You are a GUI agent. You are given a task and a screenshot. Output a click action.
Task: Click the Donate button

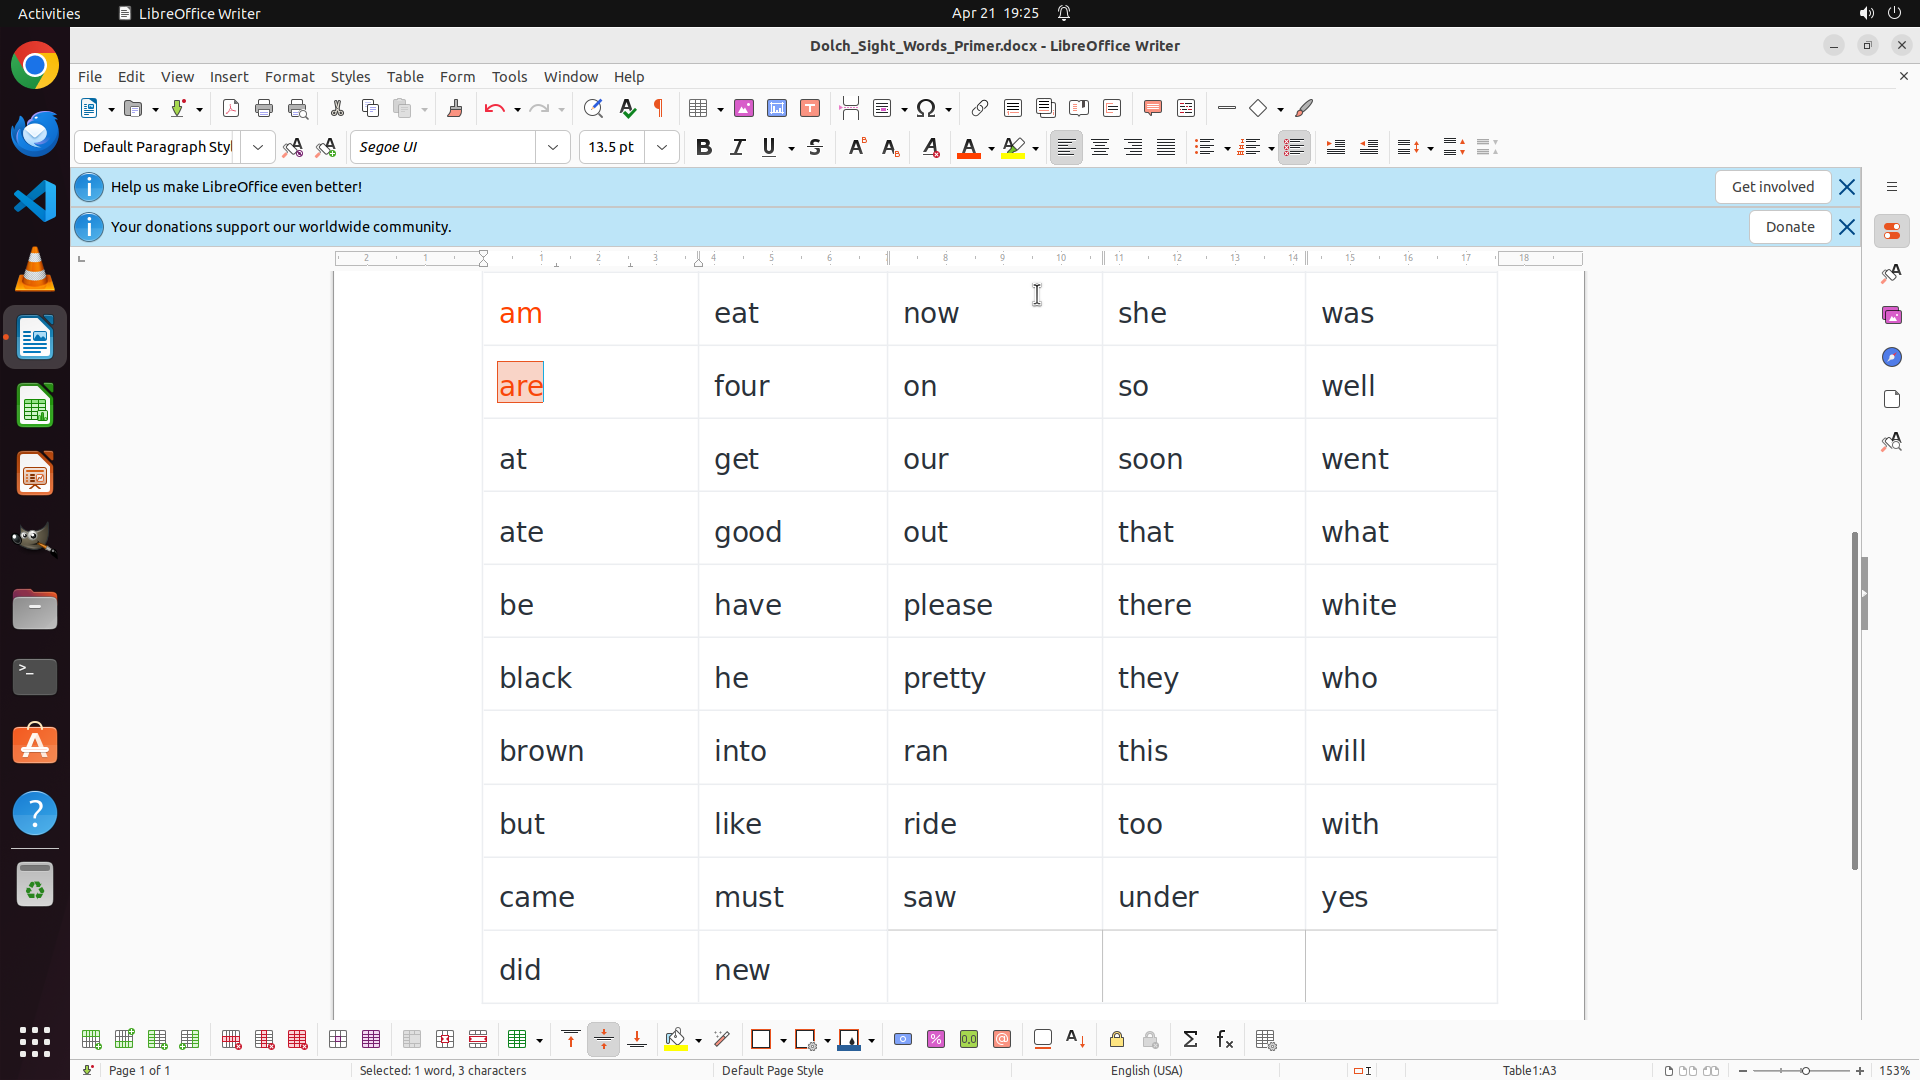coord(1789,227)
